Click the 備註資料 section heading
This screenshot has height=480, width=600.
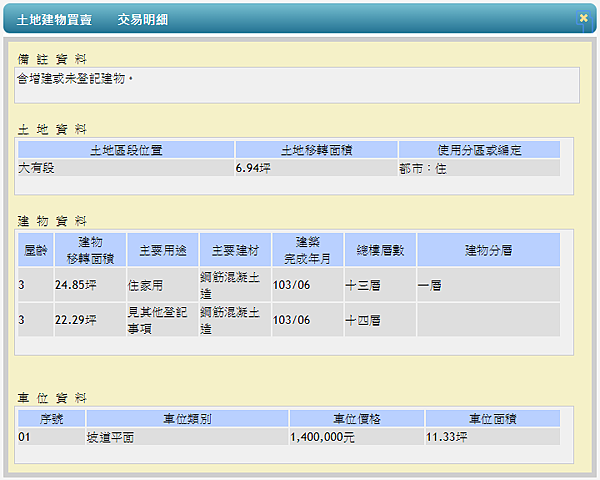coord(52,59)
